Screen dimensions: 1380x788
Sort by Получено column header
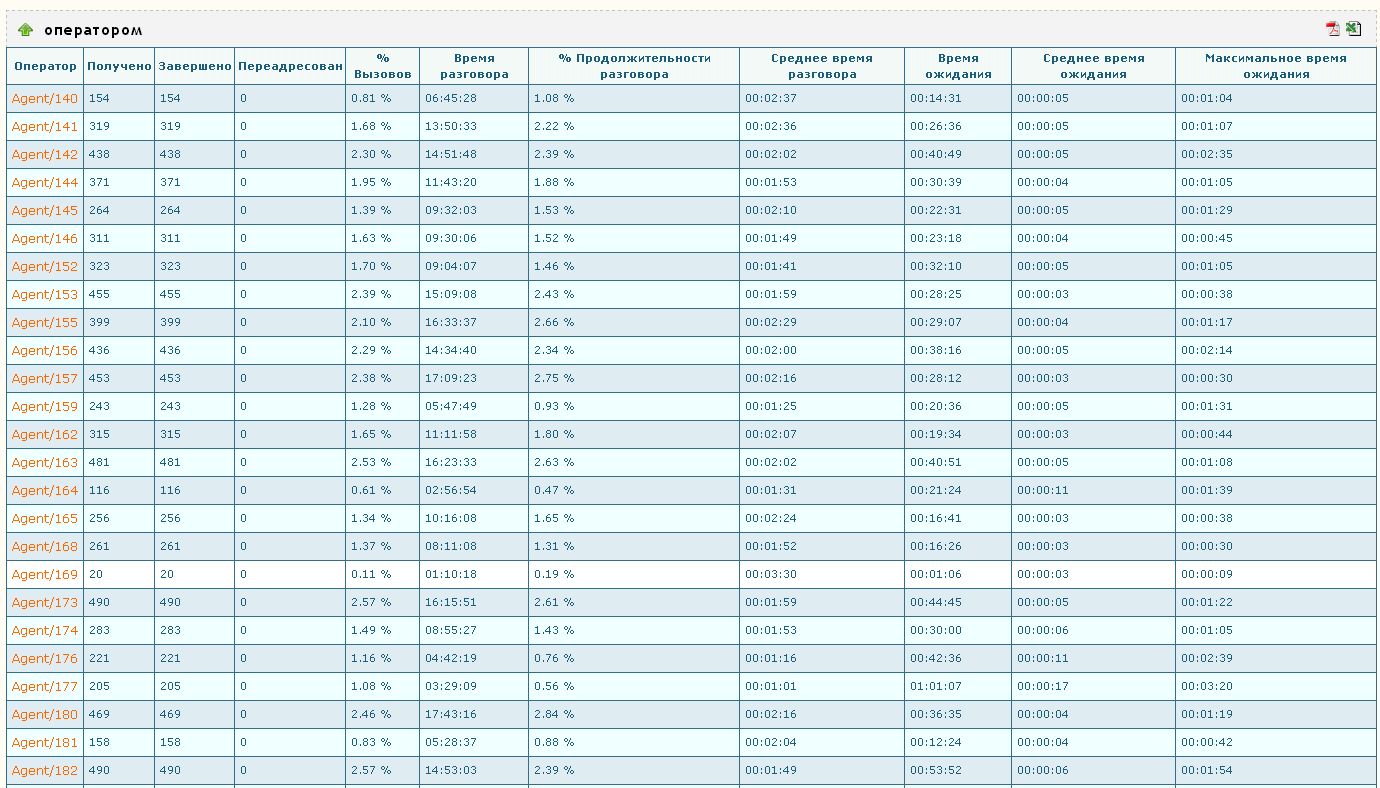119,66
